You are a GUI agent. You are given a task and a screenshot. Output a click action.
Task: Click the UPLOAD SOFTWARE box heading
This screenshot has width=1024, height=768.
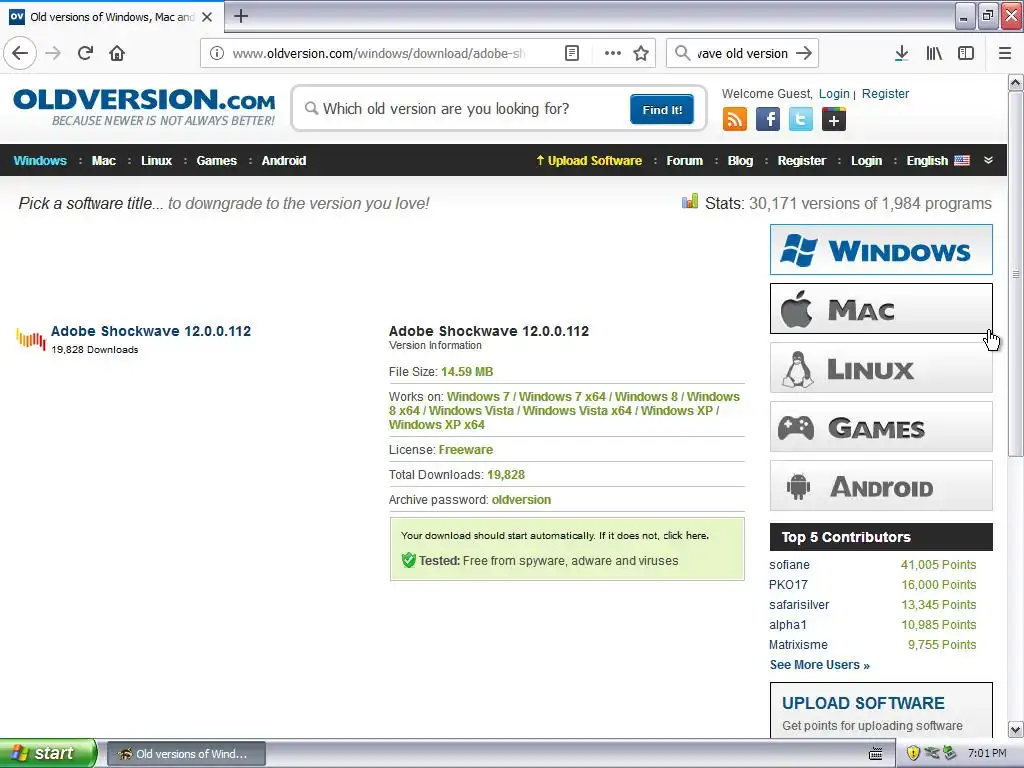(863, 703)
